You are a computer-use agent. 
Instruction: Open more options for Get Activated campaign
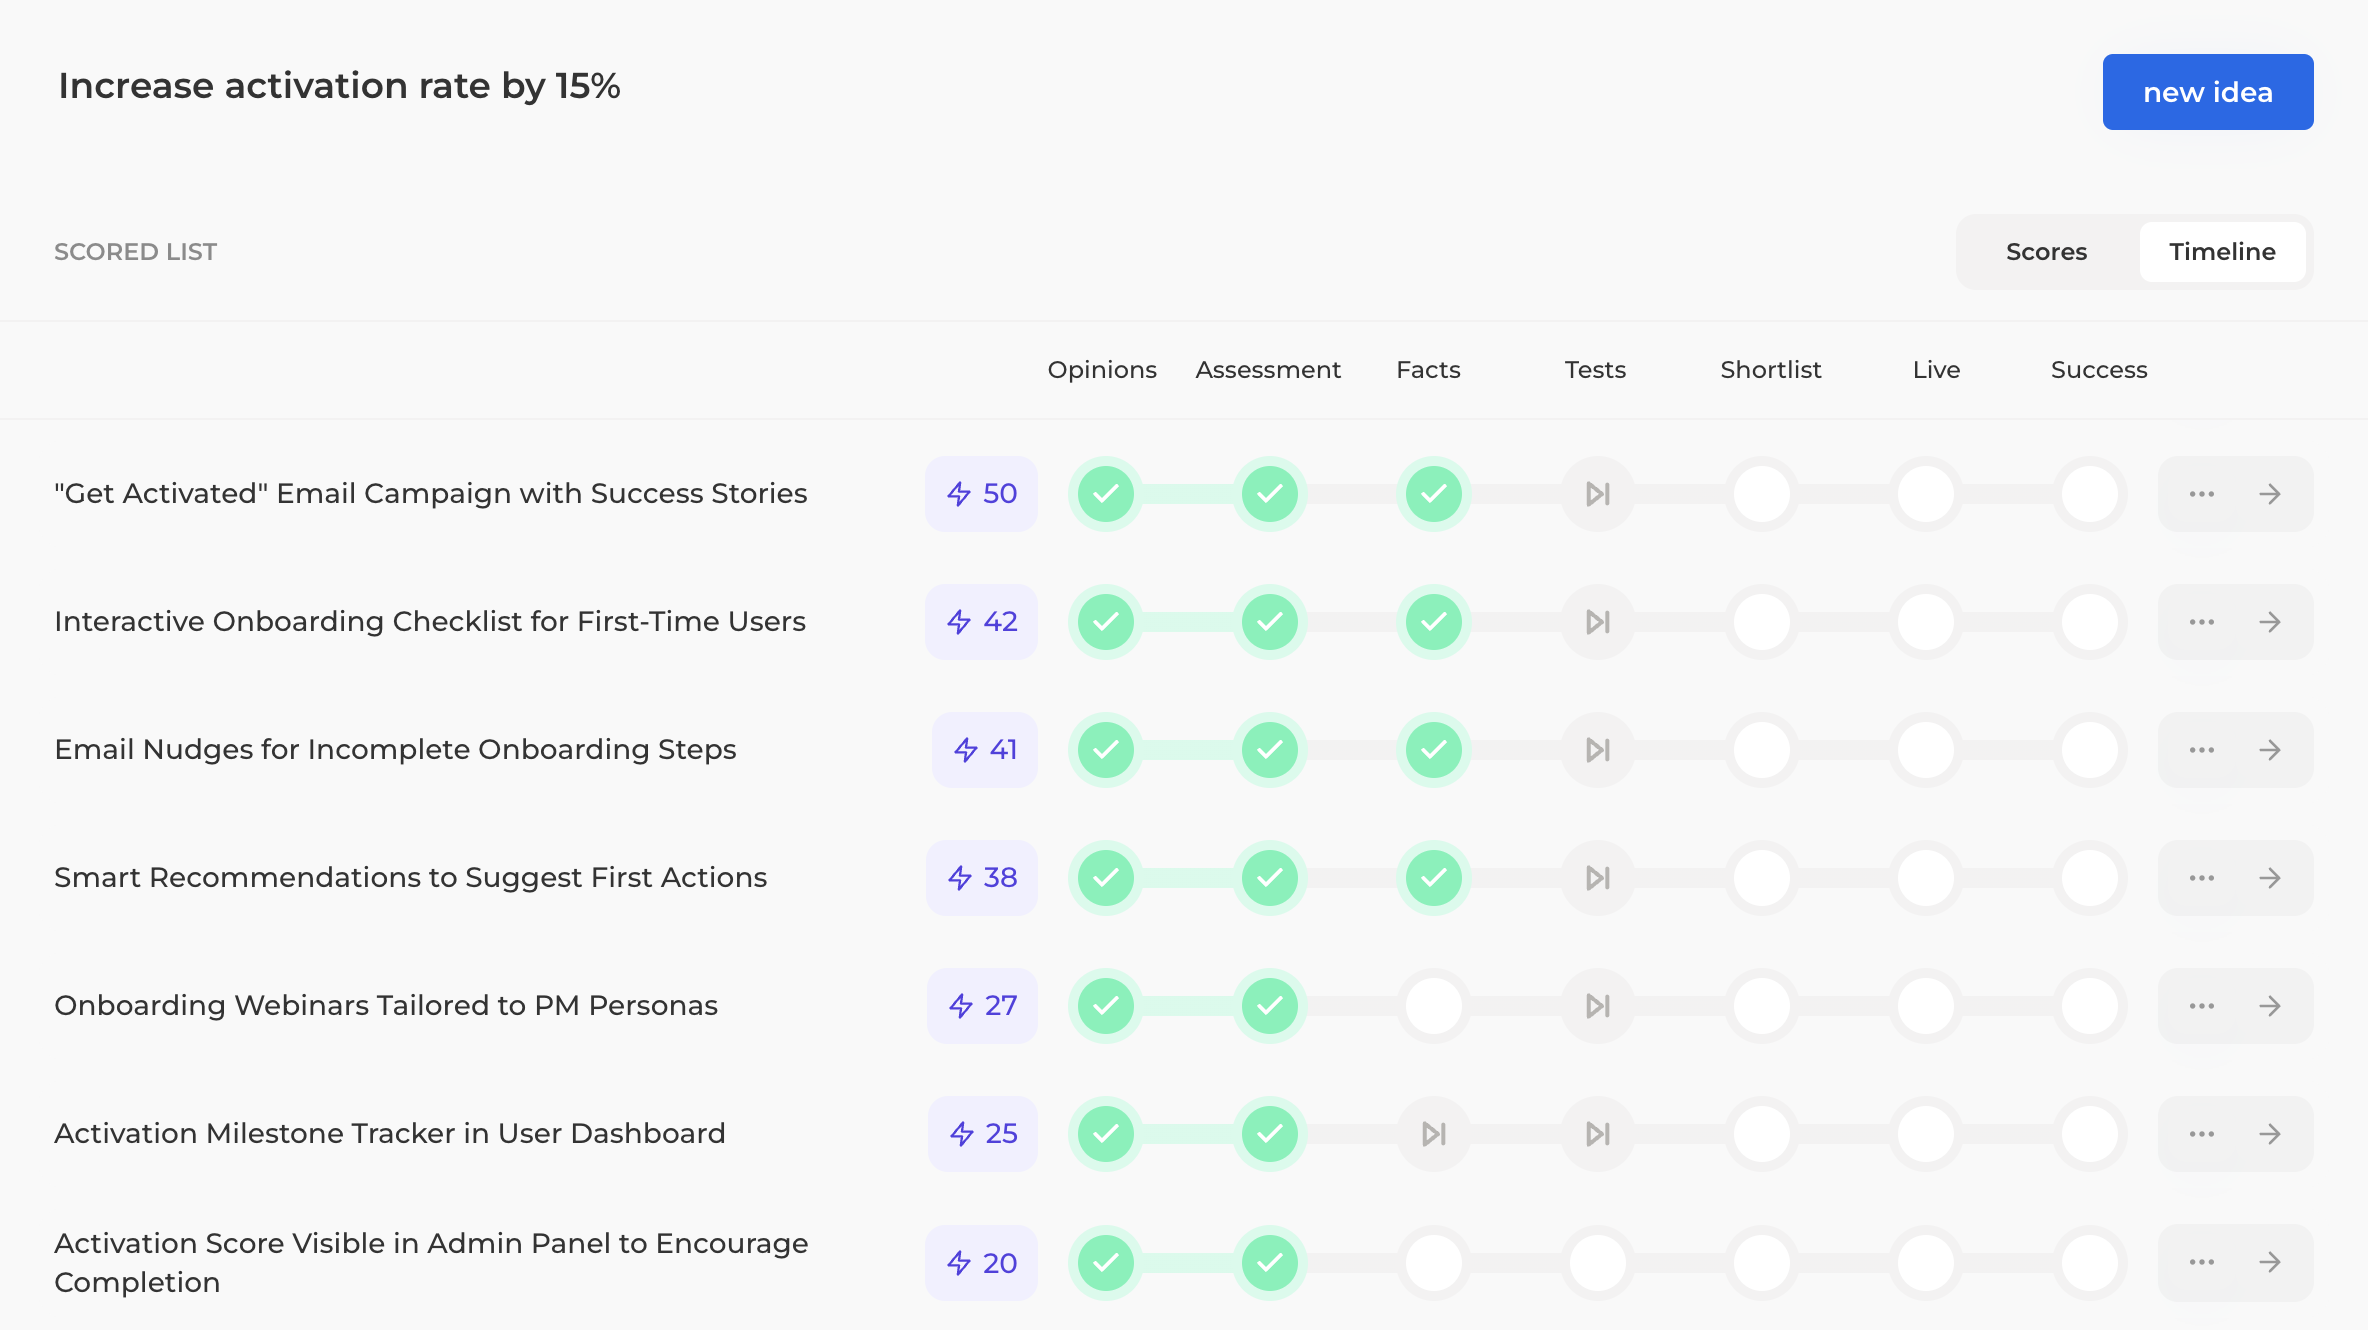click(2201, 494)
